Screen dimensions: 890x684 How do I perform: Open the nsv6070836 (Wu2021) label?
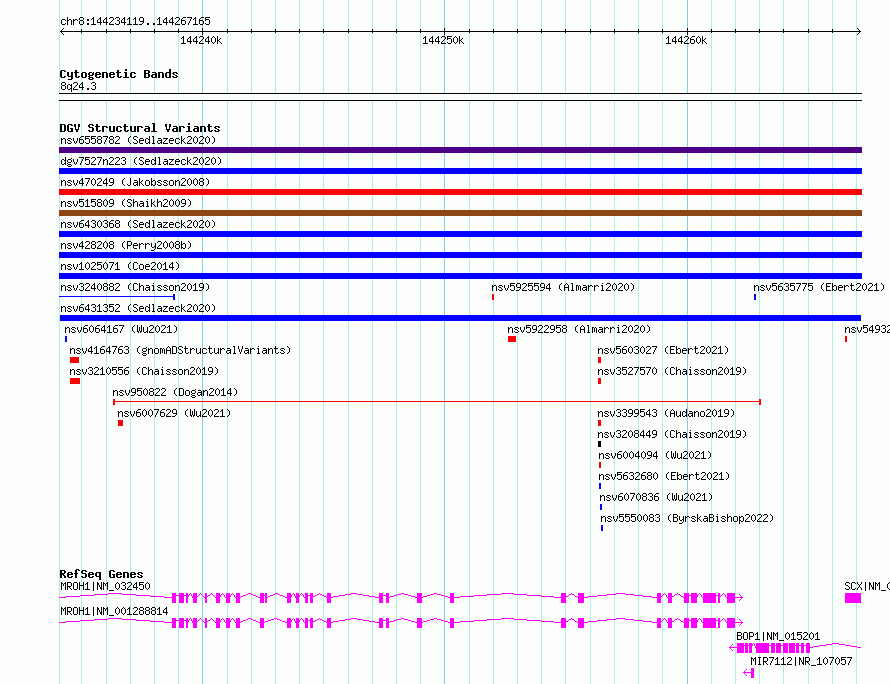pos(656,497)
